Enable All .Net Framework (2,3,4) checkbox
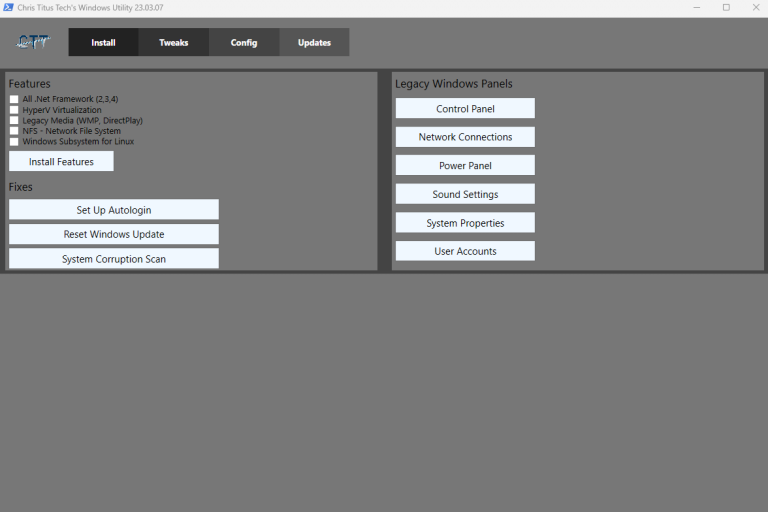 14,99
